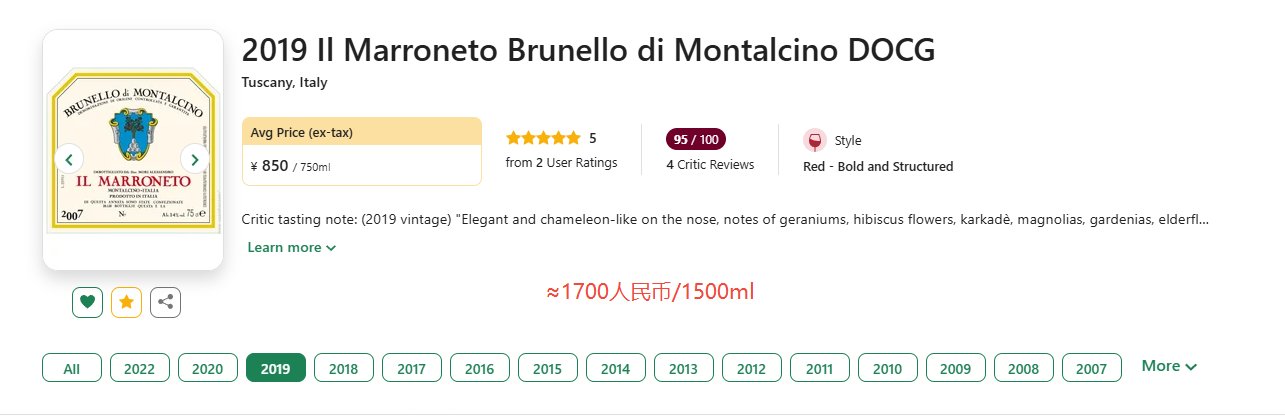Click the heart favorite icon
Image resolution: width=1285 pixels, height=419 pixels.
(x=88, y=301)
